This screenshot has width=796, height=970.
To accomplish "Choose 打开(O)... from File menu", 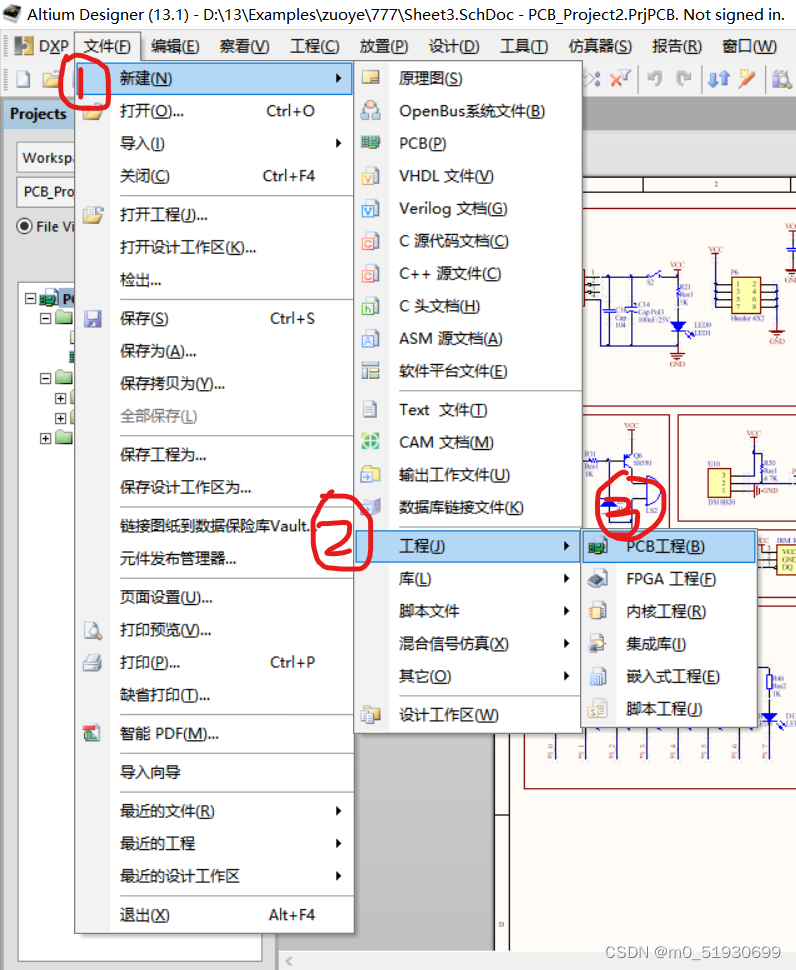I will (214, 111).
